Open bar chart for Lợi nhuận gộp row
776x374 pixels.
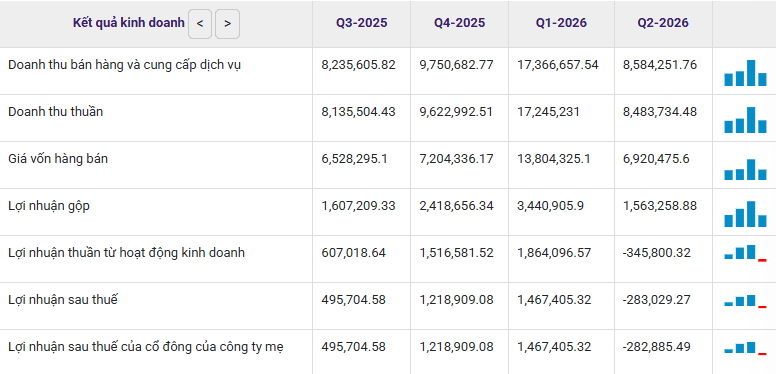point(745,214)
